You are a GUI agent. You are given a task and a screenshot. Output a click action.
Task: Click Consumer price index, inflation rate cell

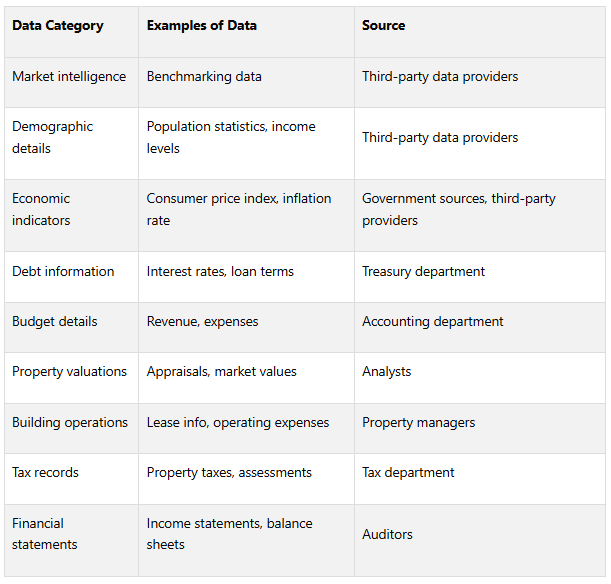239,209
